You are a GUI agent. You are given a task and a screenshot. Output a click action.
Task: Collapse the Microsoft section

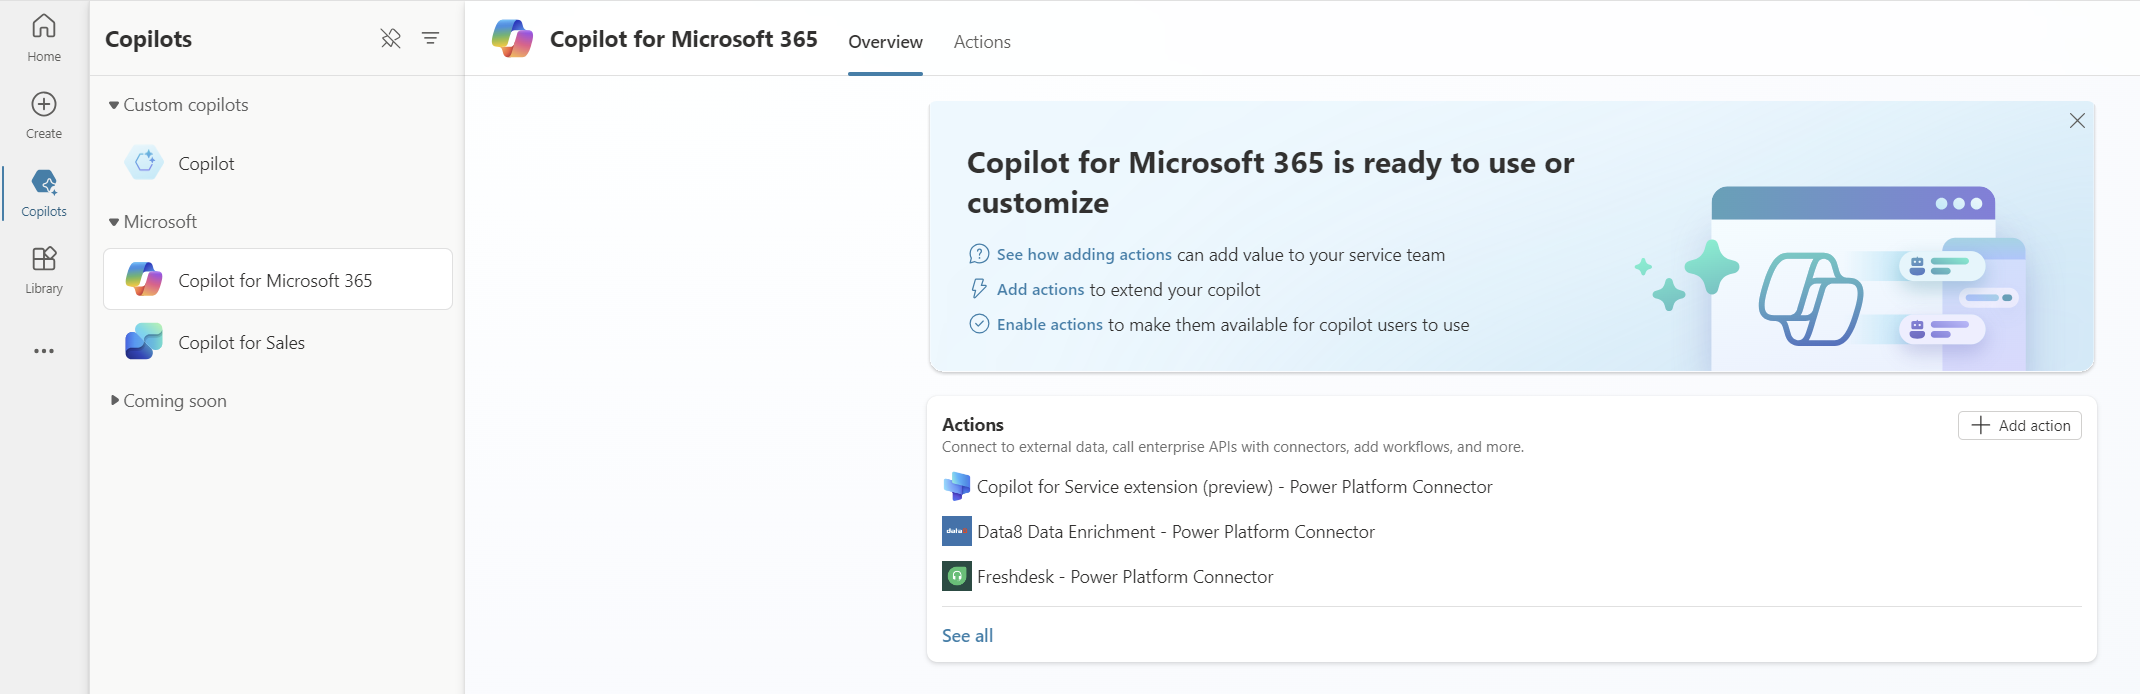(x=114, y=222)
